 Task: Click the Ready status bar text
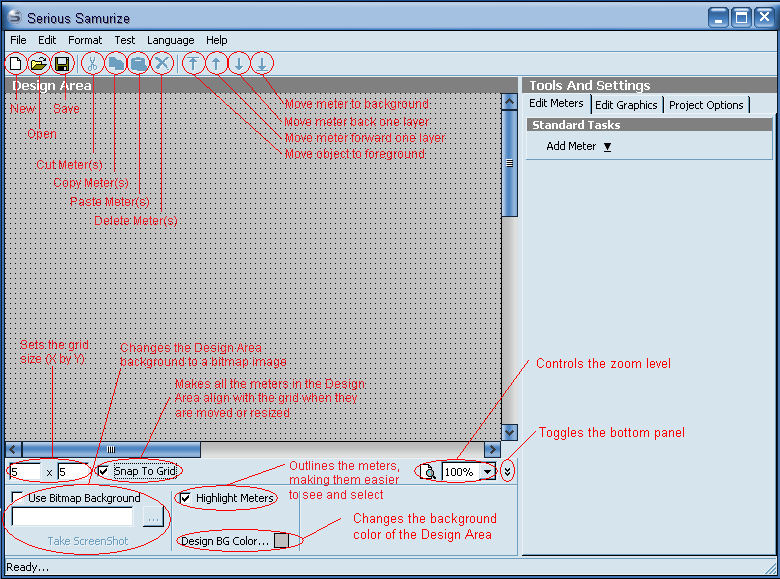coord(28,567)
